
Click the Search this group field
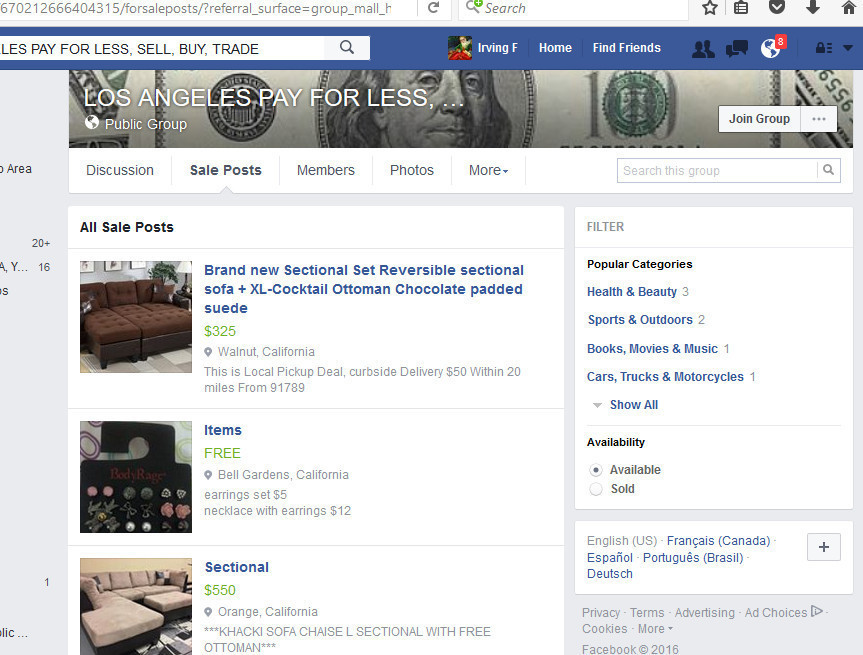click(717, 171)
